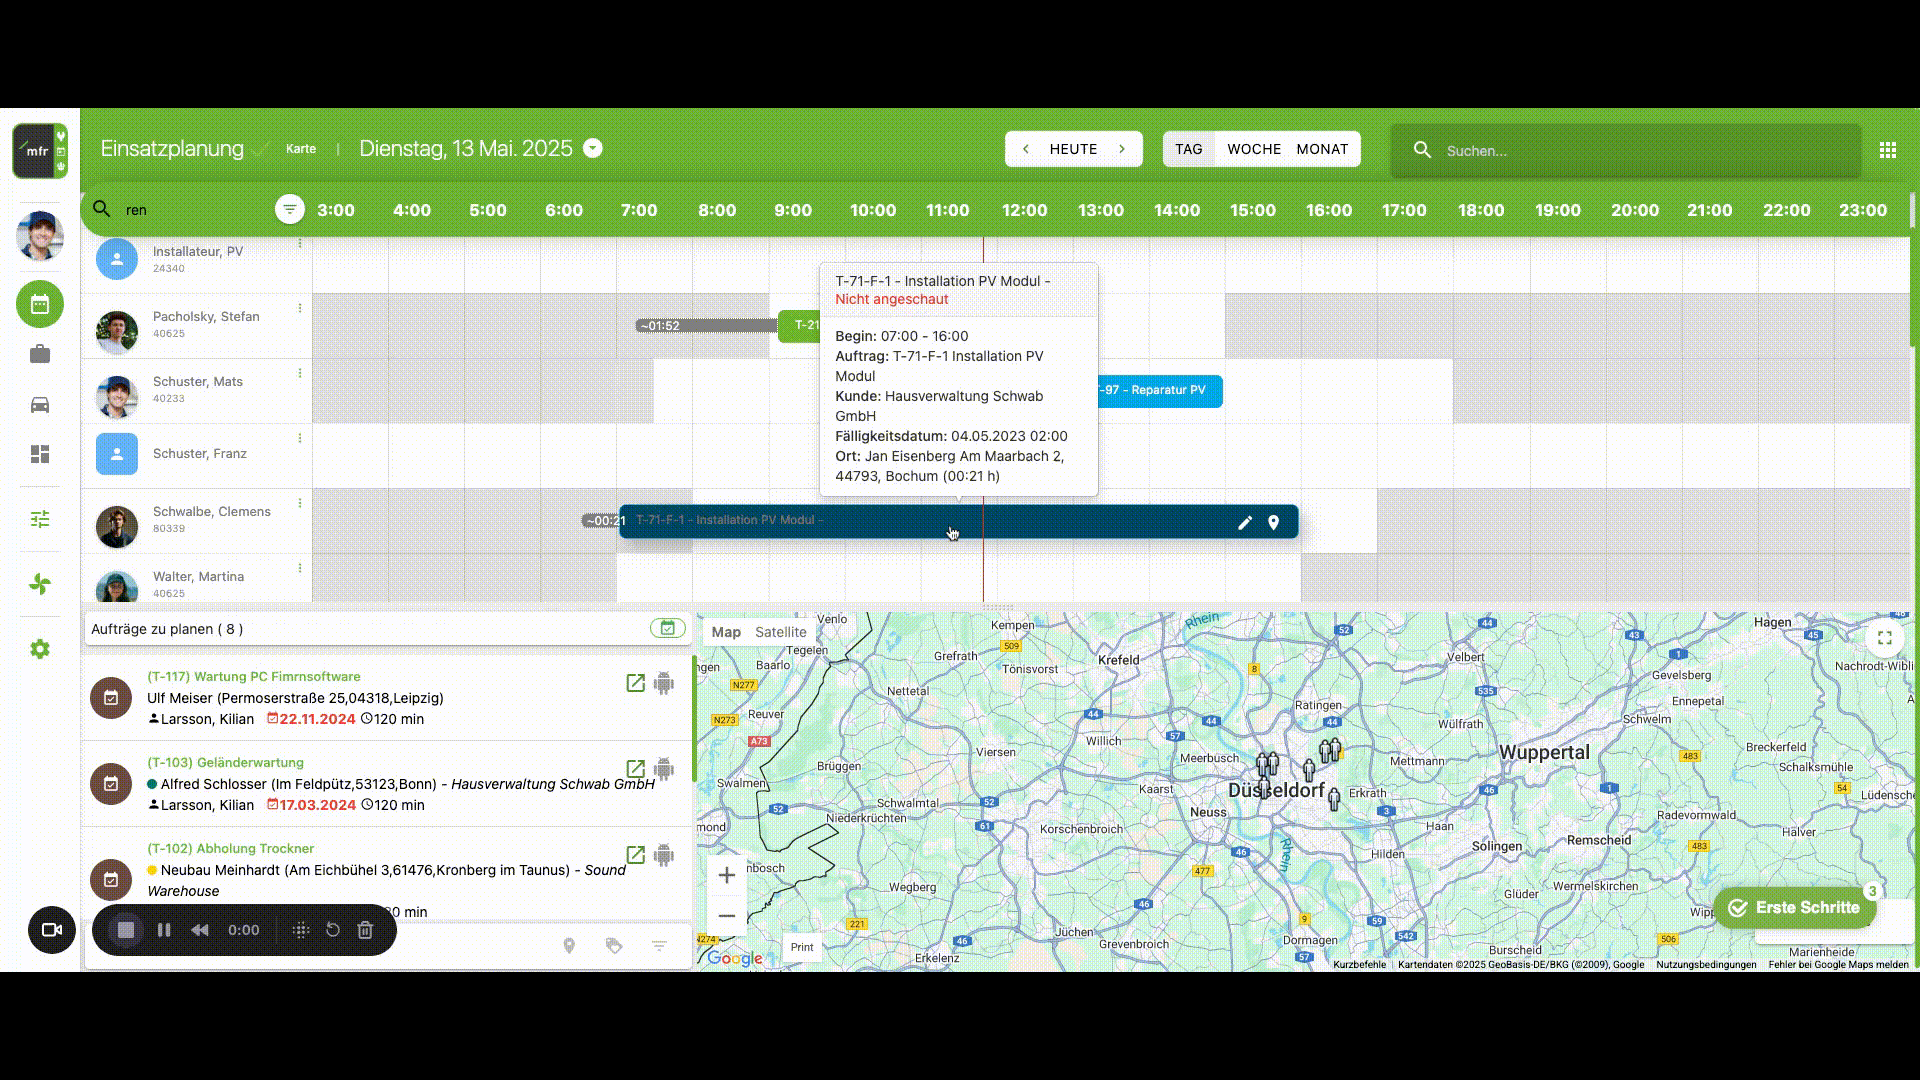Toggle the calendar switch in Aufträge zu planen
This screenshot has height=1080, width=1920.
[x=668, y=628]
